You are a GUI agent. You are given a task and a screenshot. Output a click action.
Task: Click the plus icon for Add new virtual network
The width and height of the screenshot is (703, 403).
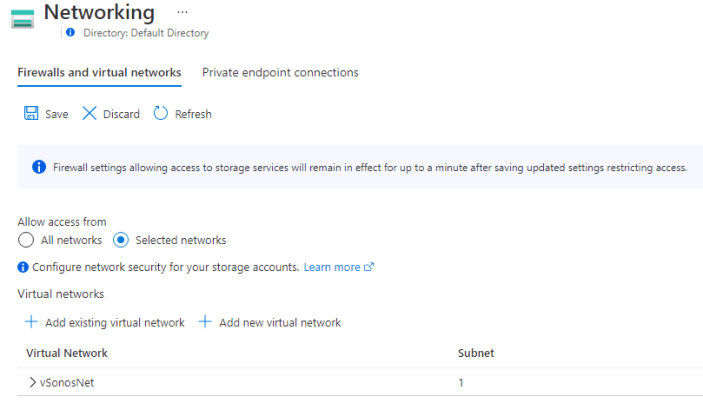click(205, 322)
